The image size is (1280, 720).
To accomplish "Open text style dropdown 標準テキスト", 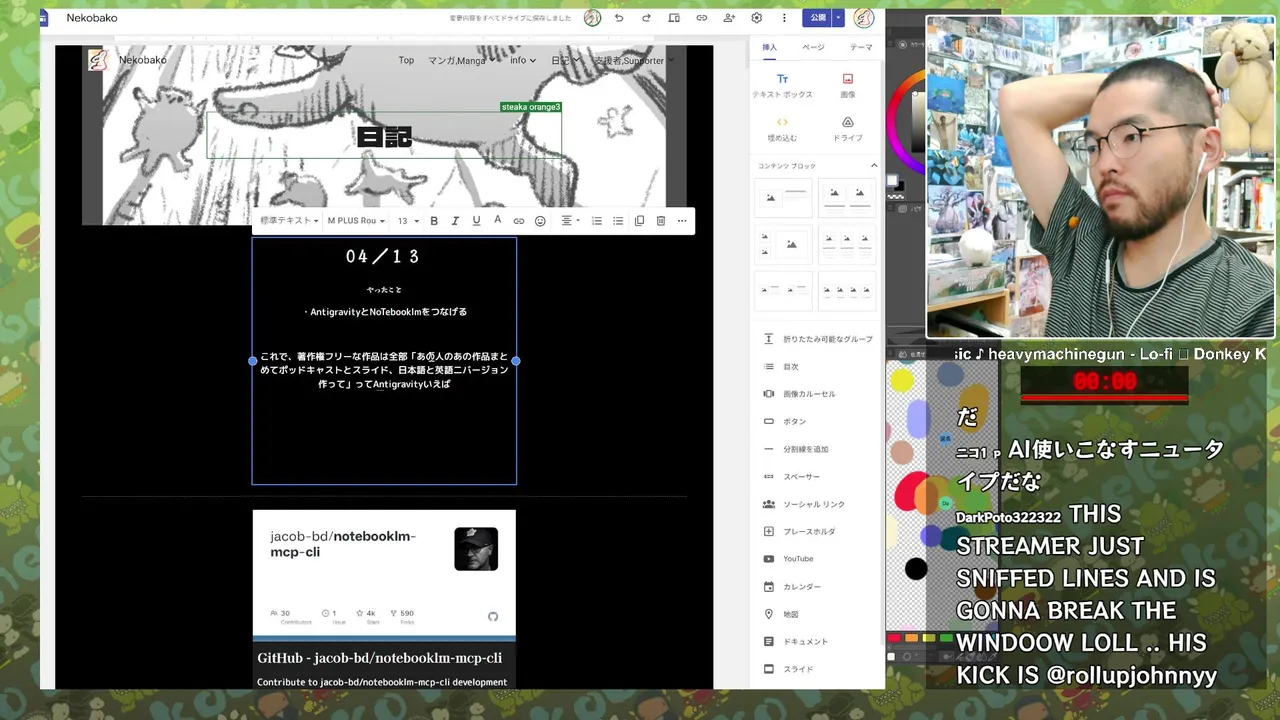I will 289,221.
